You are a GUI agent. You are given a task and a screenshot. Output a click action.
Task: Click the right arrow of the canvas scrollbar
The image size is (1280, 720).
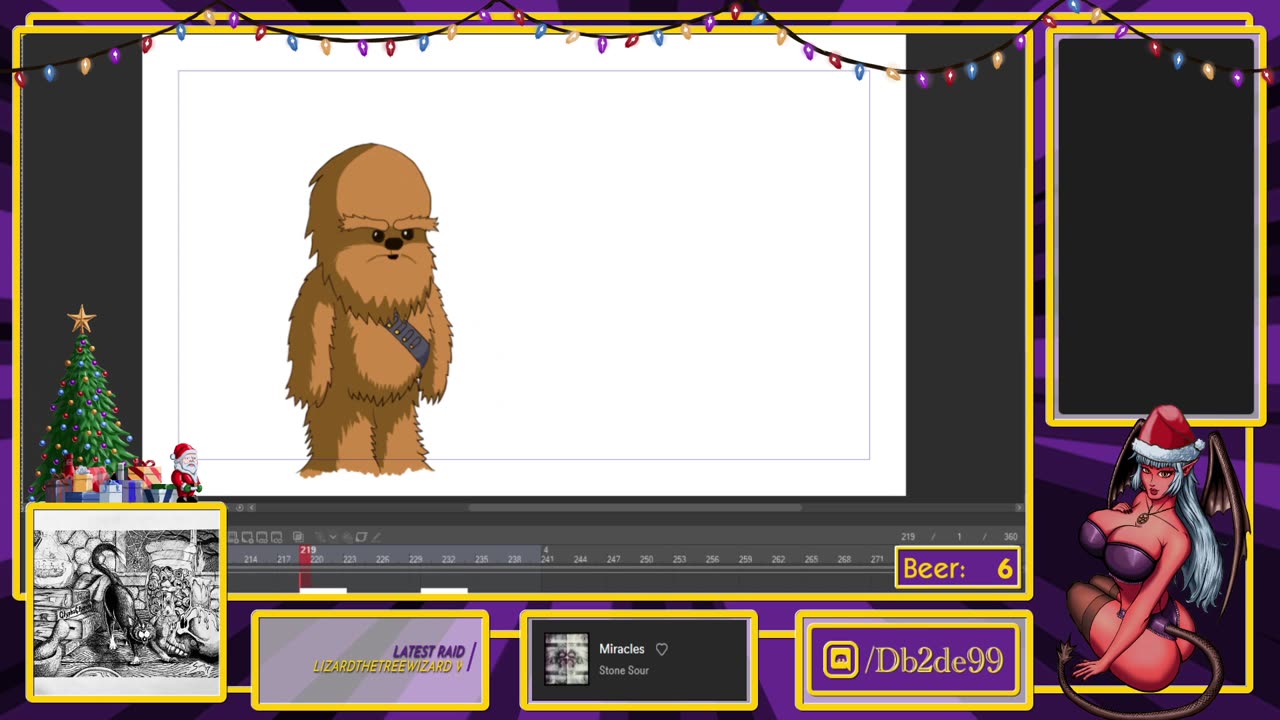click(1019, 507)
